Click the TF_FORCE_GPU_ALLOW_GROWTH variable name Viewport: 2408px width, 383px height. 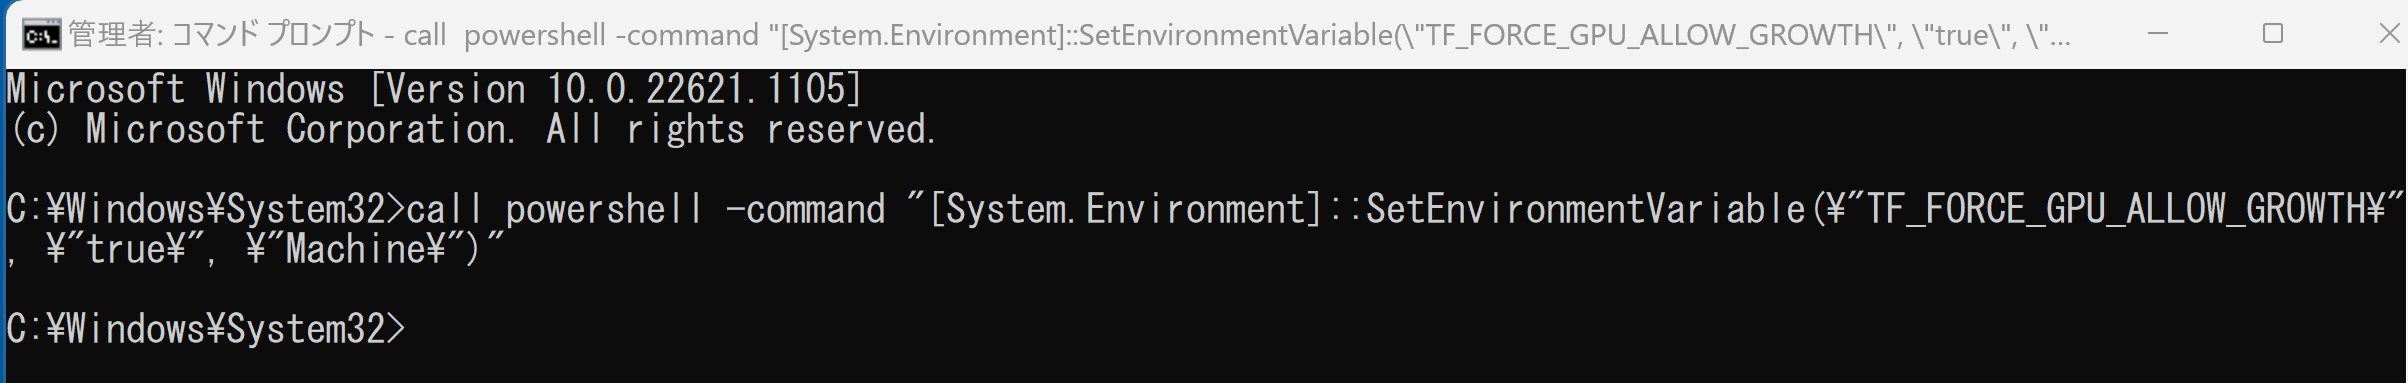coord(2117,209)
